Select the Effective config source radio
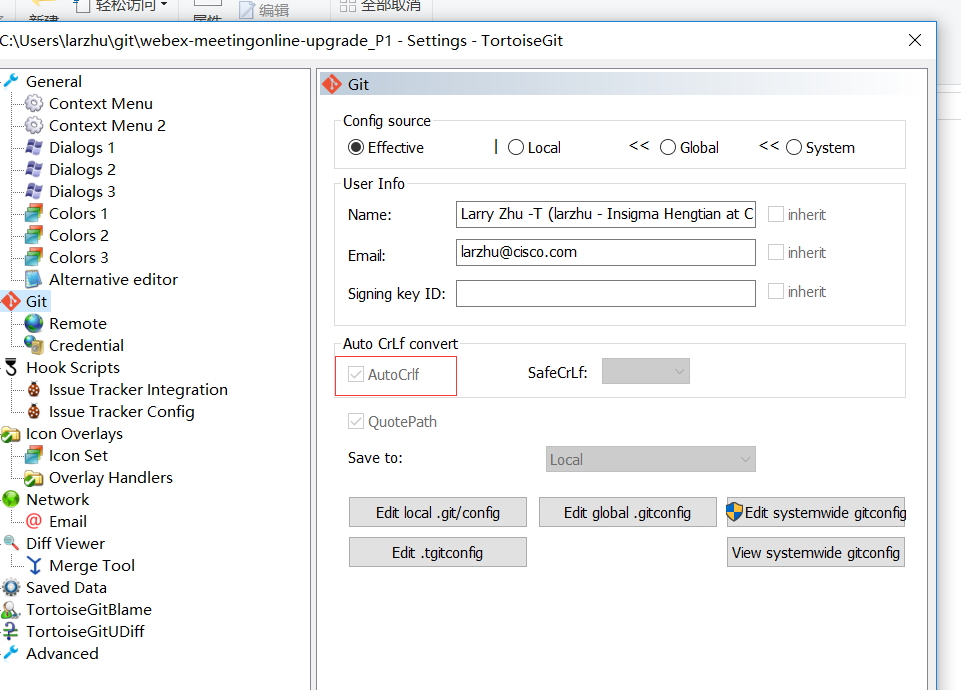Screen dimensions: 961x690 (356, 148)
